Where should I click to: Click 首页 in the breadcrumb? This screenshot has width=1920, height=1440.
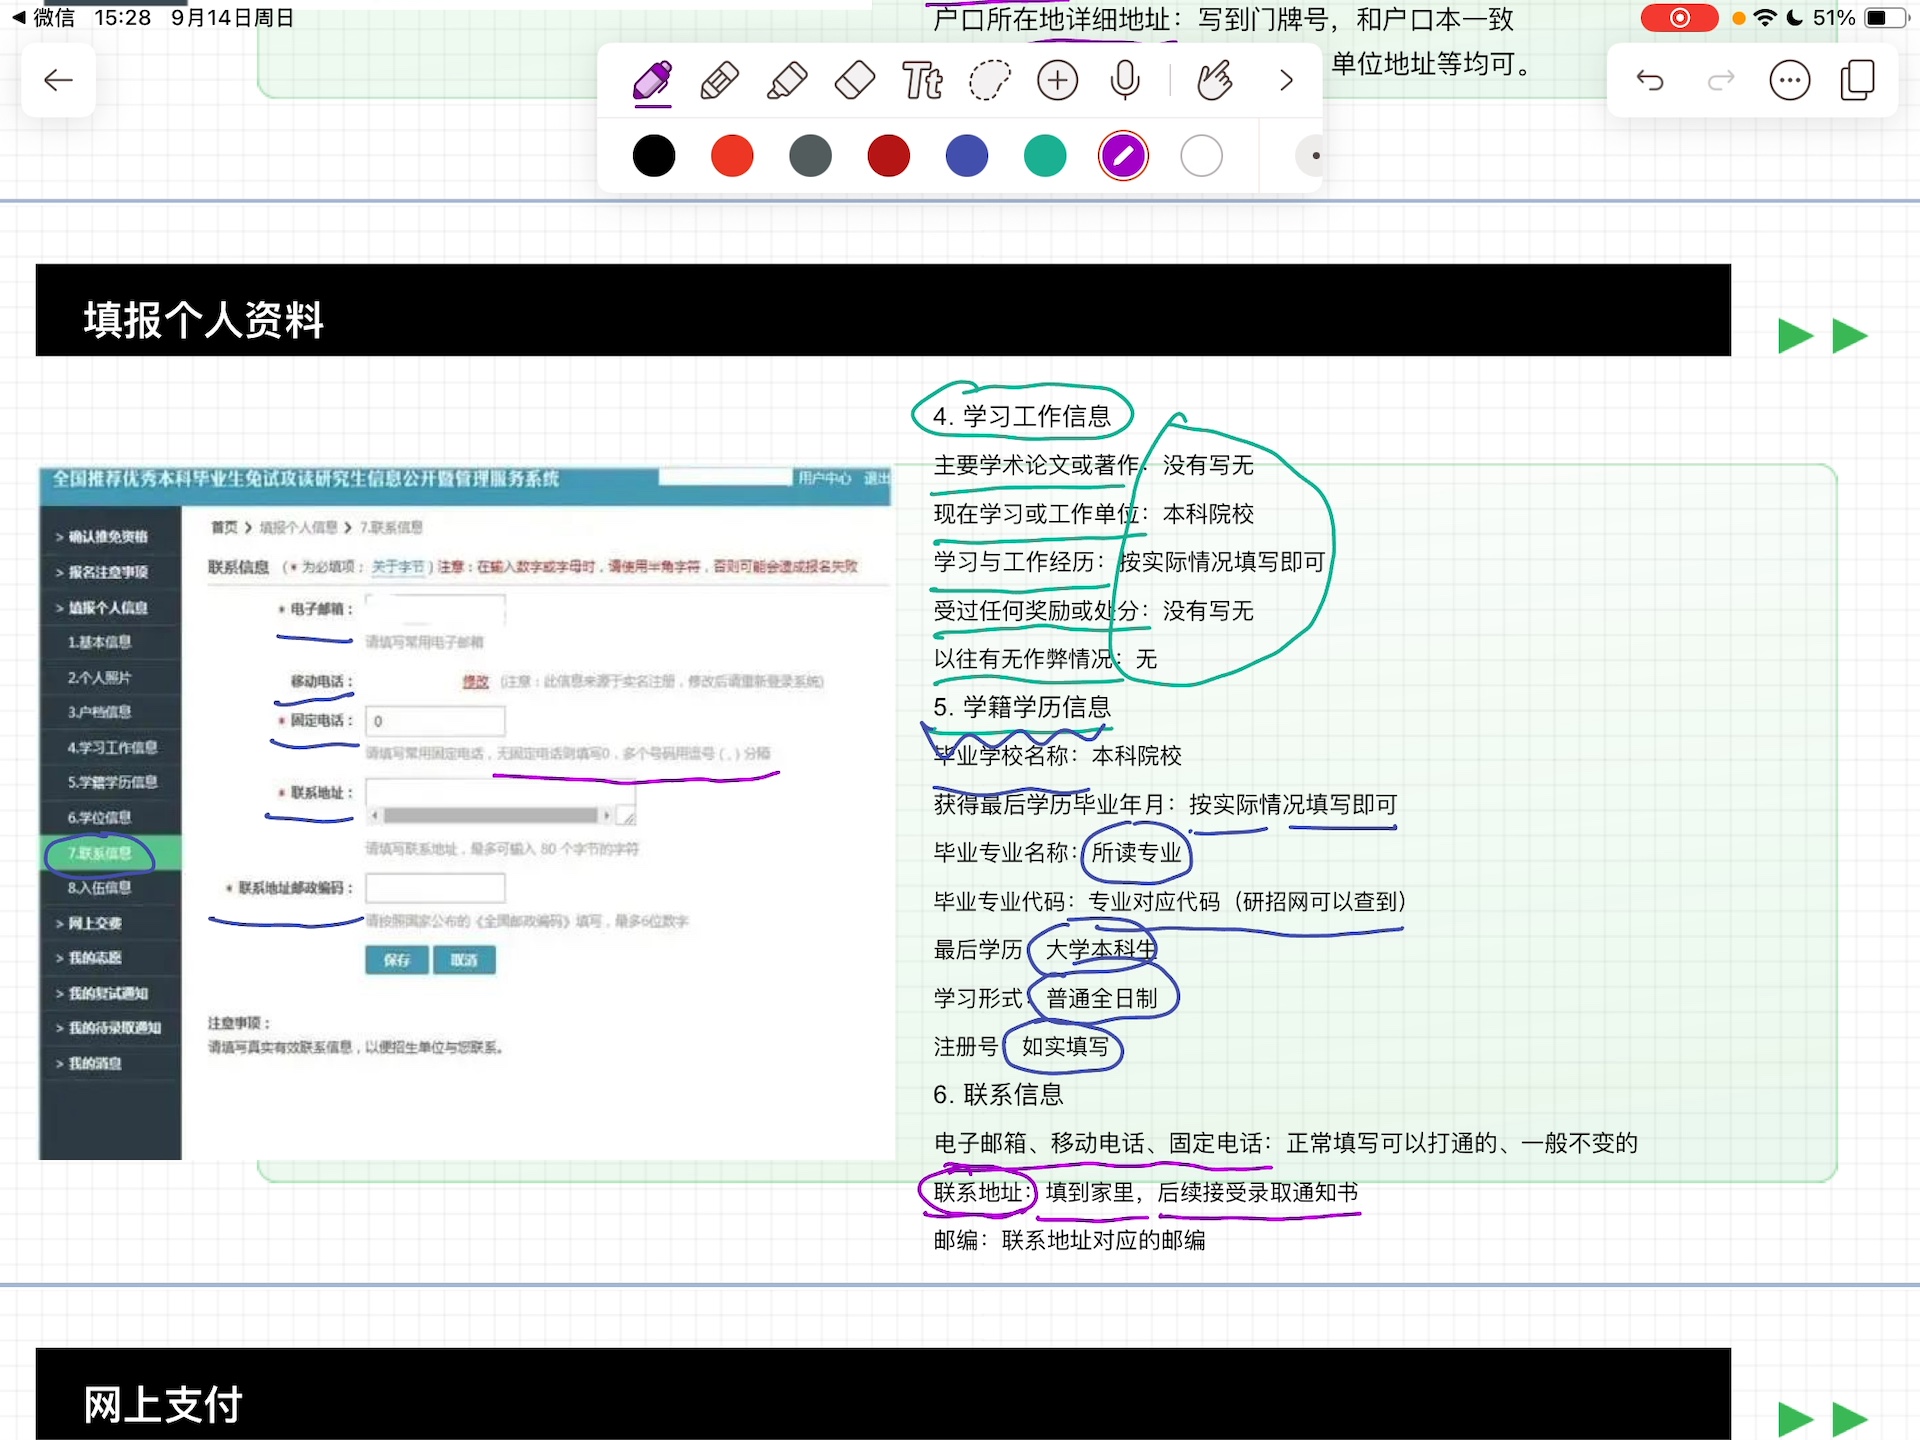point(224,527)
